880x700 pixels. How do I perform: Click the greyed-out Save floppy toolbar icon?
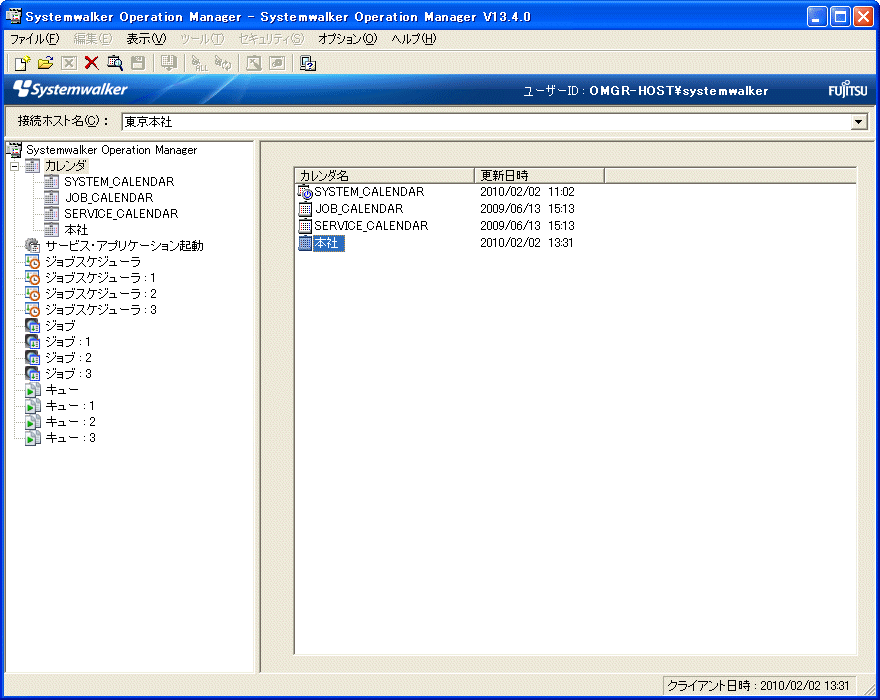click(x=138, y=63)
